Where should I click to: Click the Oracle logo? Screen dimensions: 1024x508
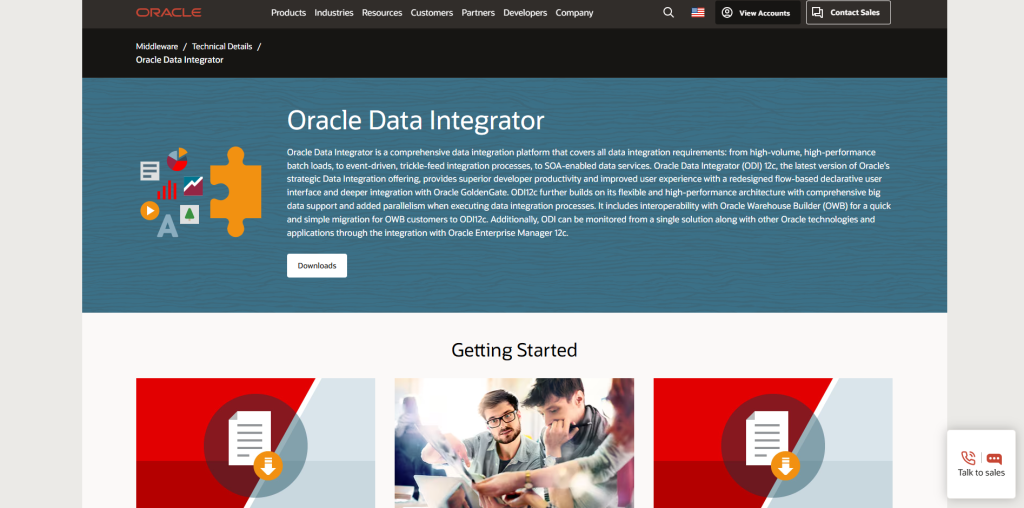coord(168,12)
